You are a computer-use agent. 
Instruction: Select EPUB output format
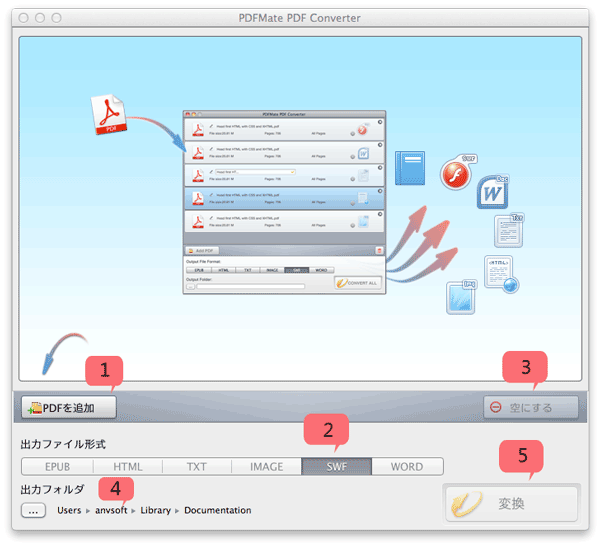57,467
